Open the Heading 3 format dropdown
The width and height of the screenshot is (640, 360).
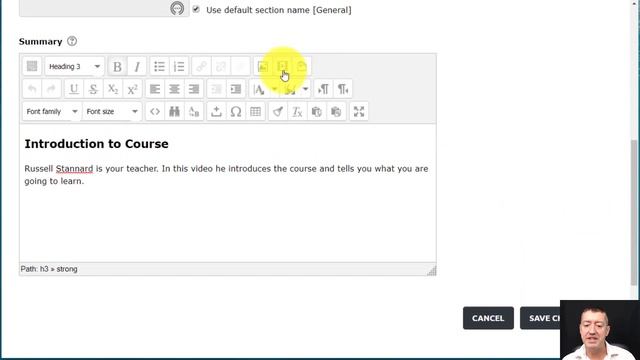coord(74,66)
